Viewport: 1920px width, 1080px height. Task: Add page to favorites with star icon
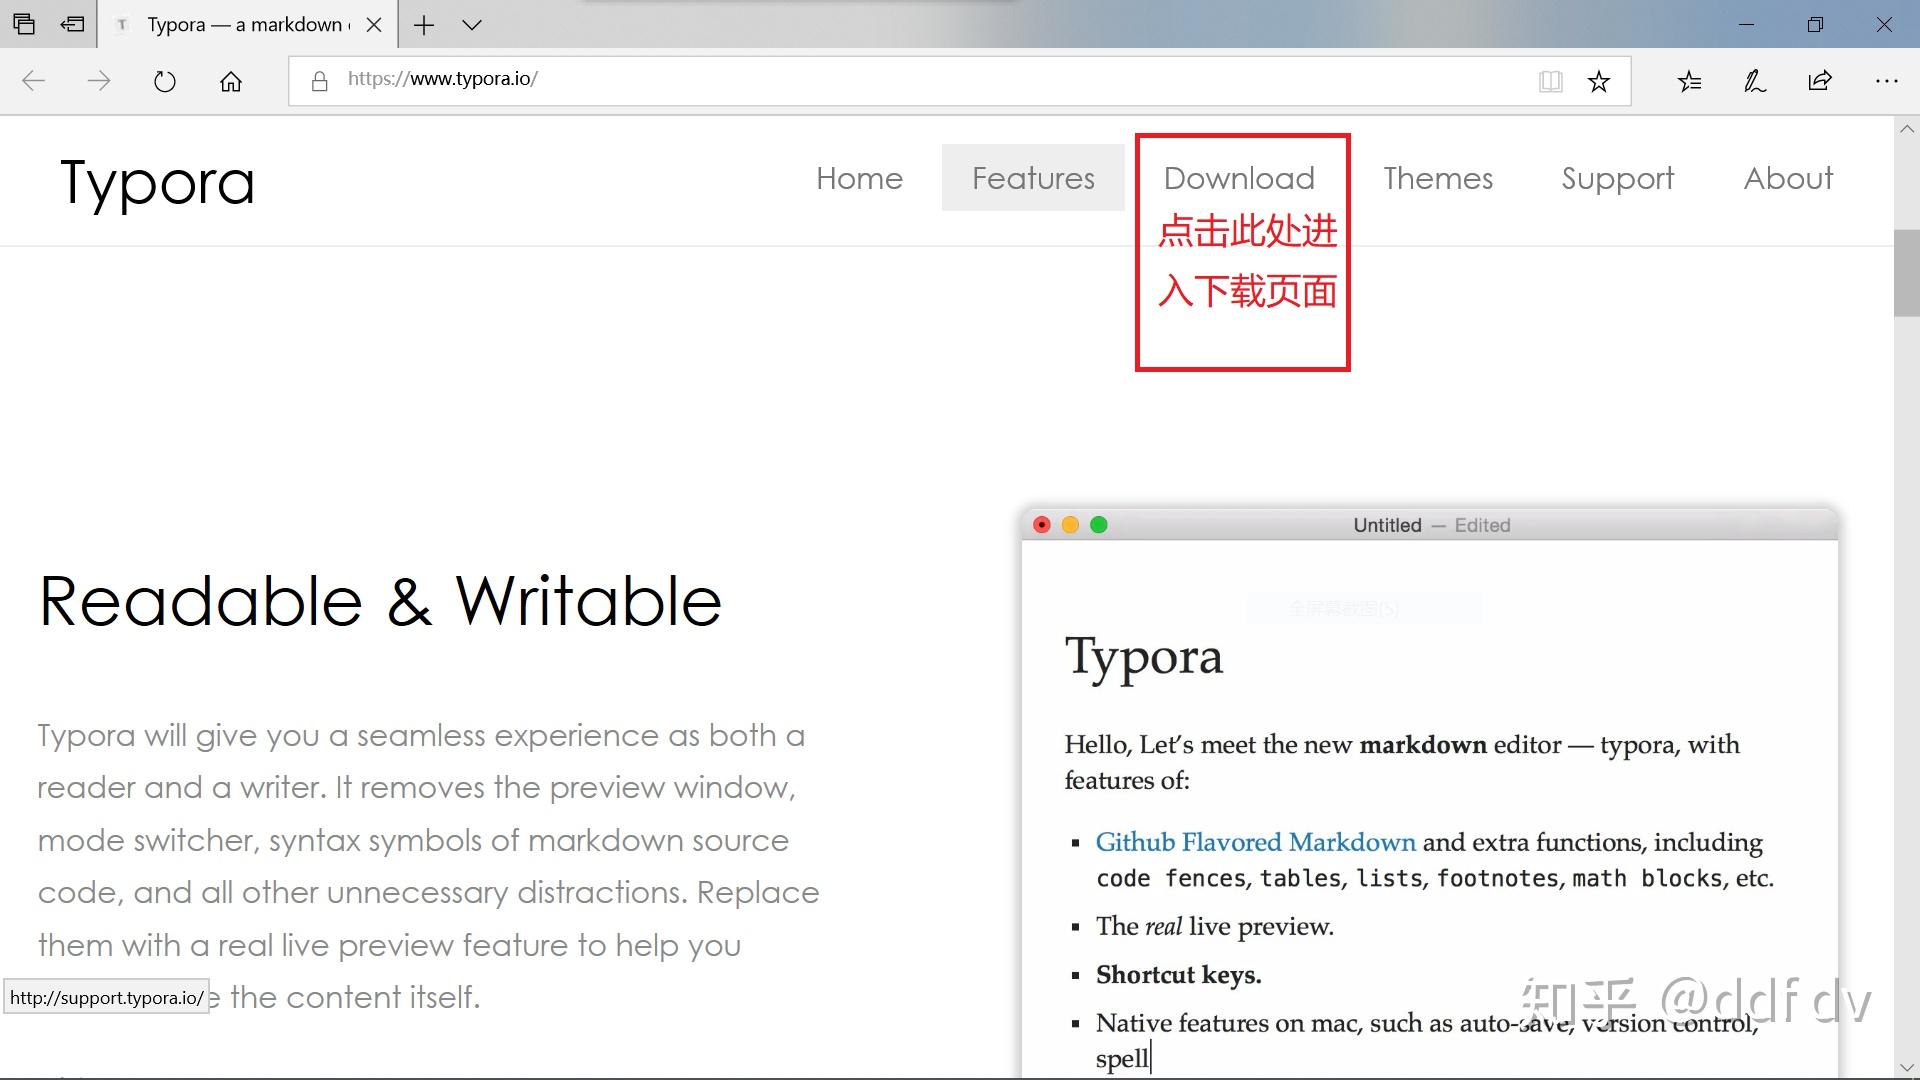click(1599, 81)
